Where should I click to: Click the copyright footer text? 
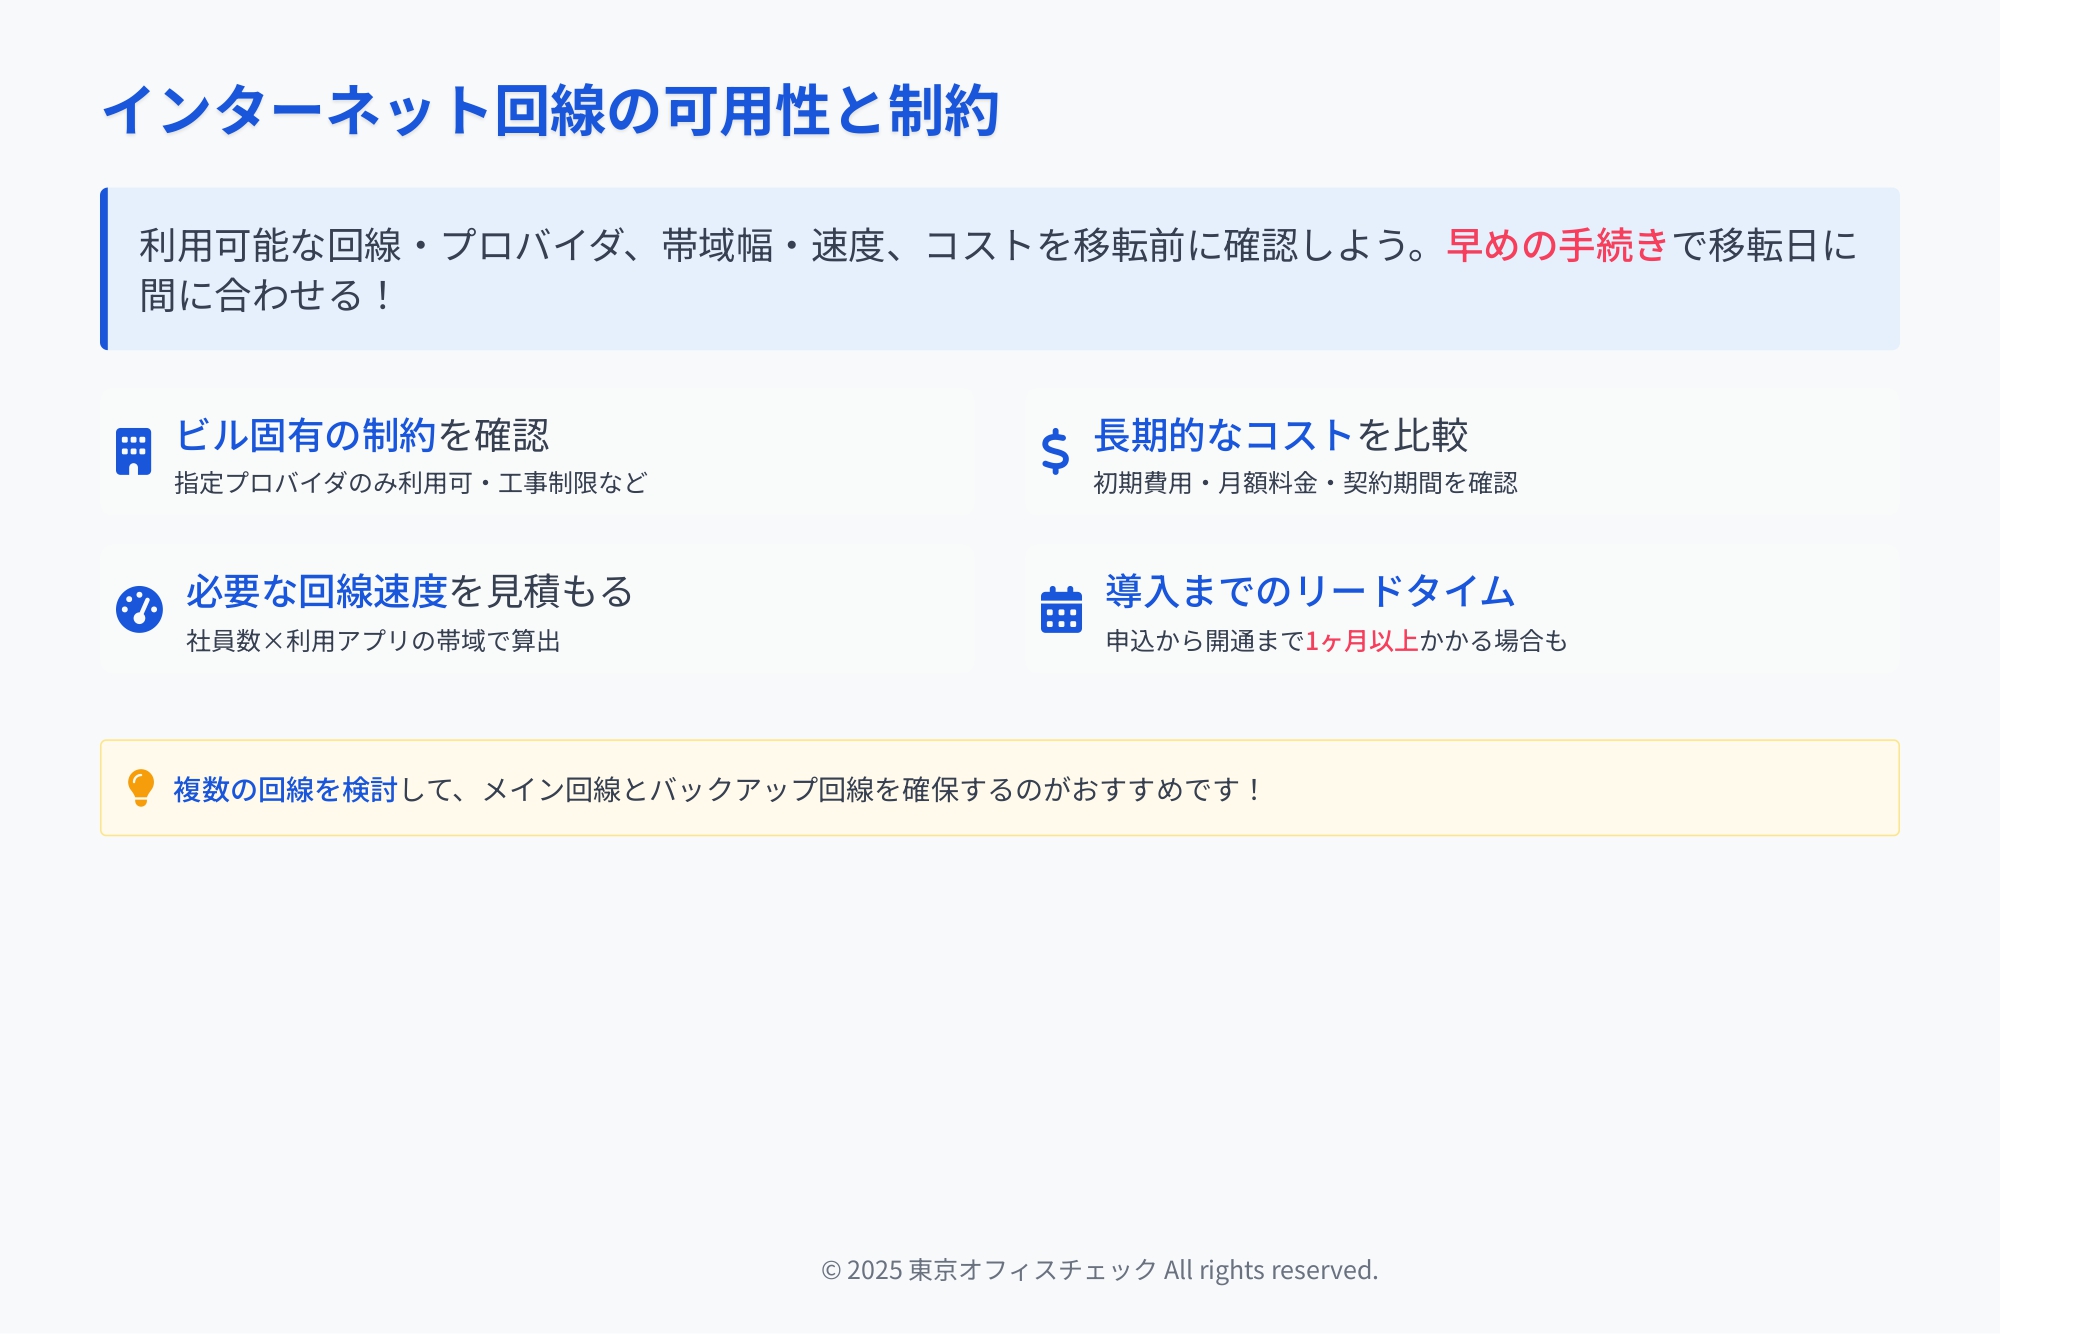click(x=1099, y=1270)
